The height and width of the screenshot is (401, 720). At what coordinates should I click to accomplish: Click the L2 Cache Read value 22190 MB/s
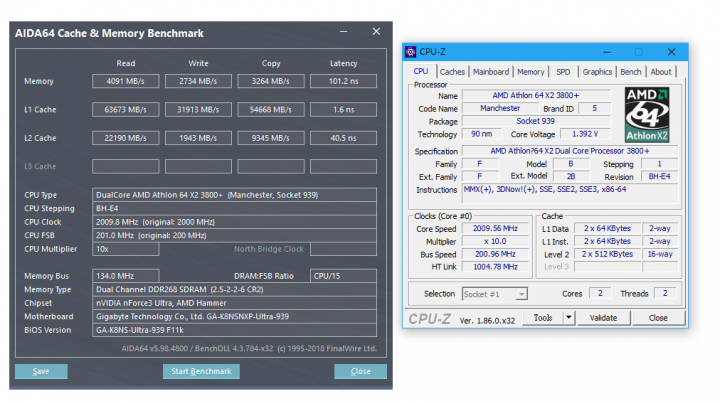coord(125,138)
